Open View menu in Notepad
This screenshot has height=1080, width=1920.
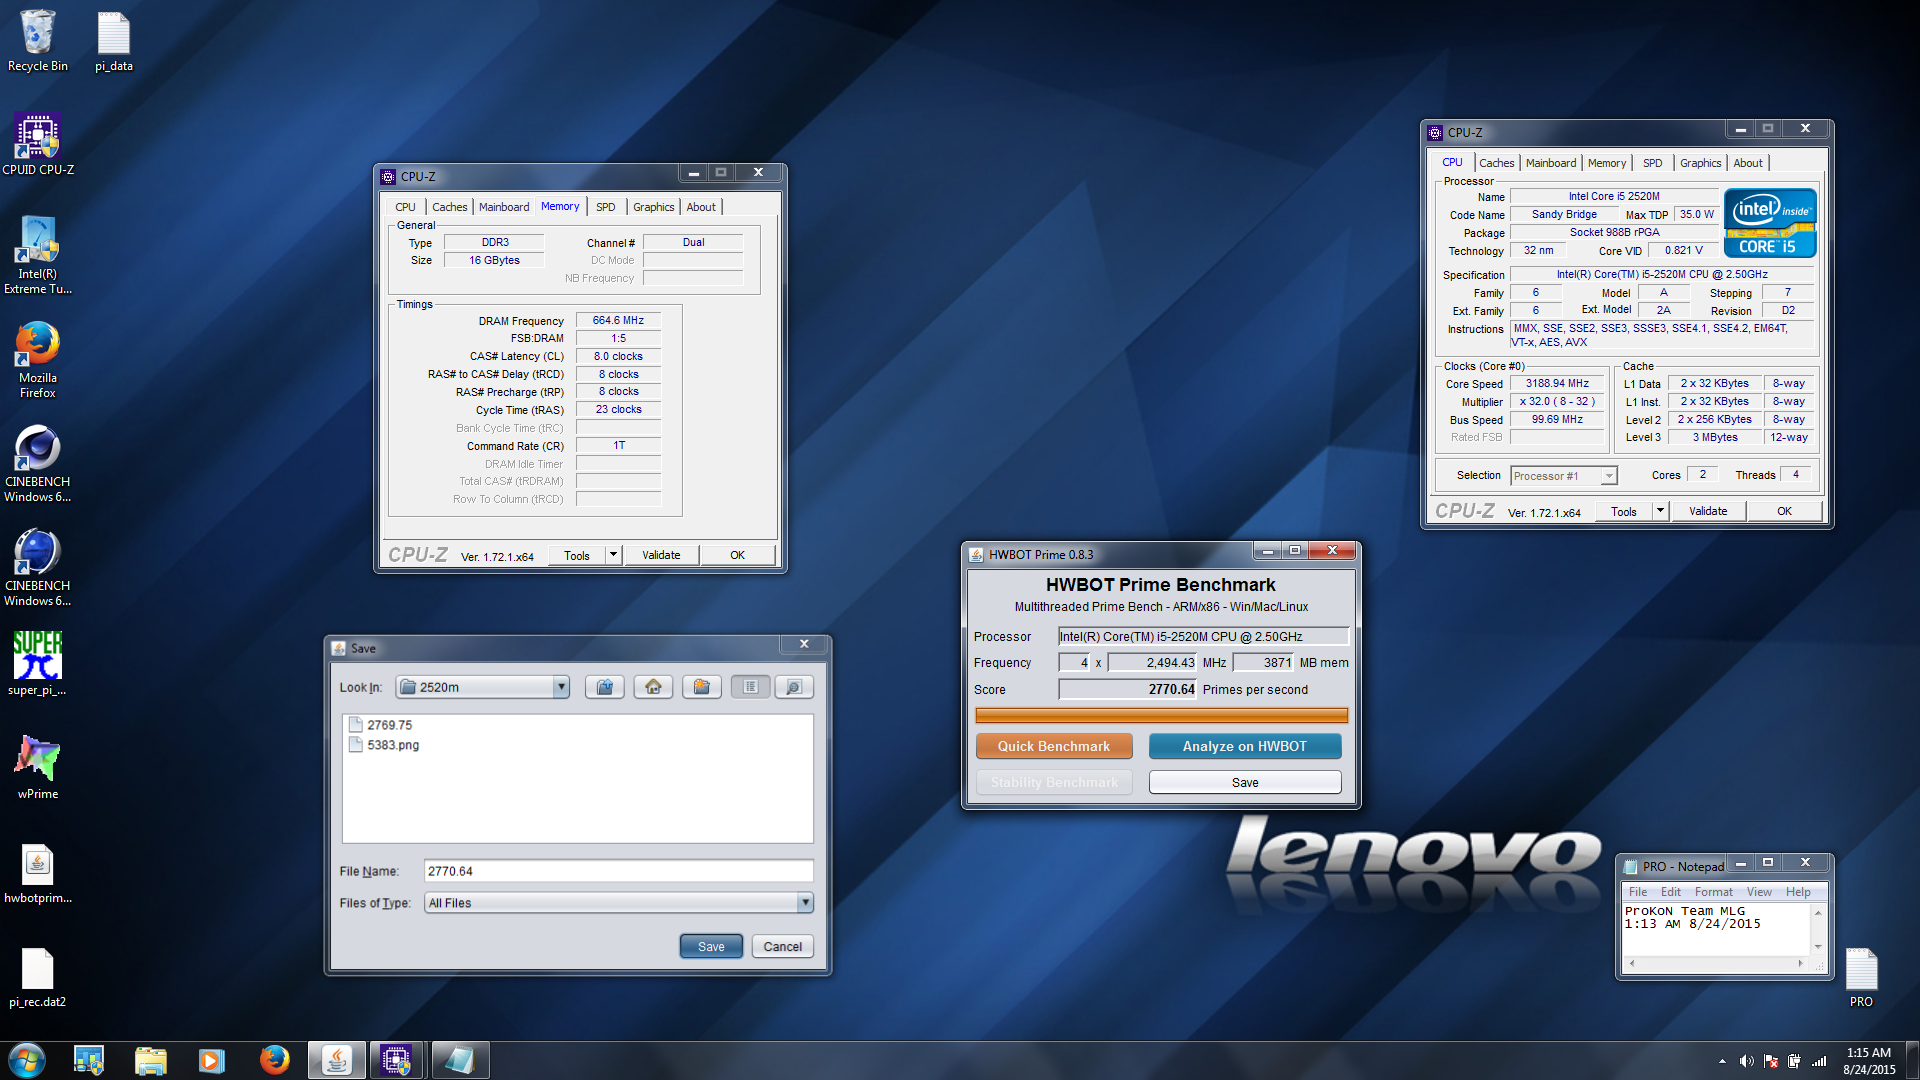click(x=1759, y=892)
